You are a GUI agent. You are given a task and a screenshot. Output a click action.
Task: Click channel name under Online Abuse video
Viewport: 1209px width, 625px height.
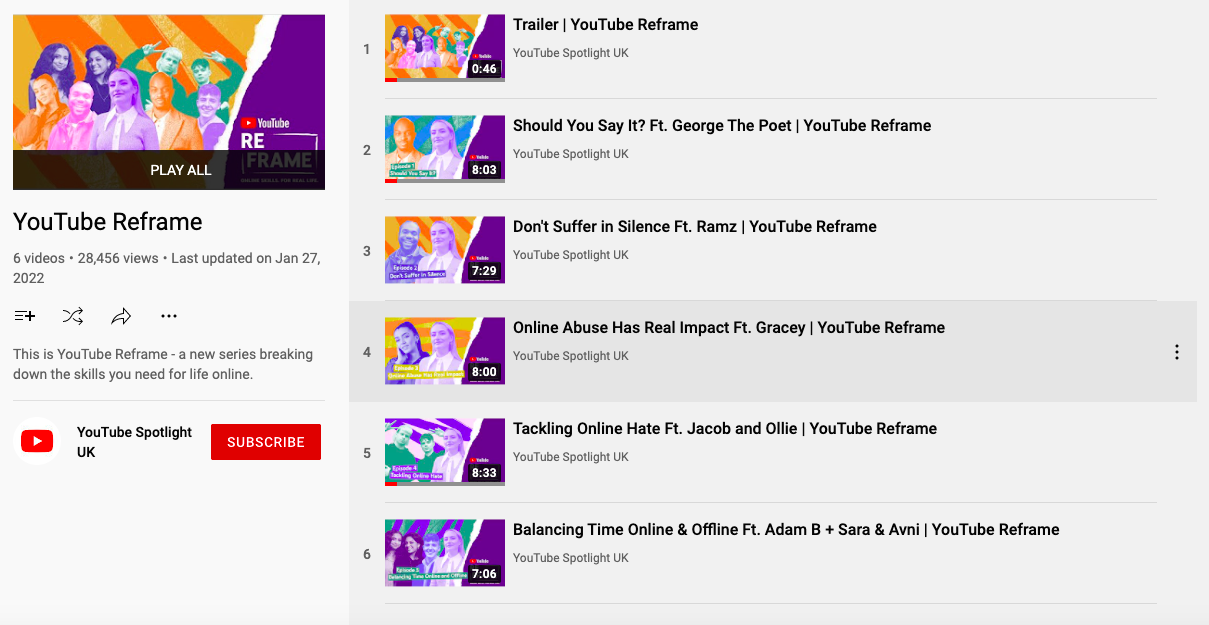[x=571, y=356]
